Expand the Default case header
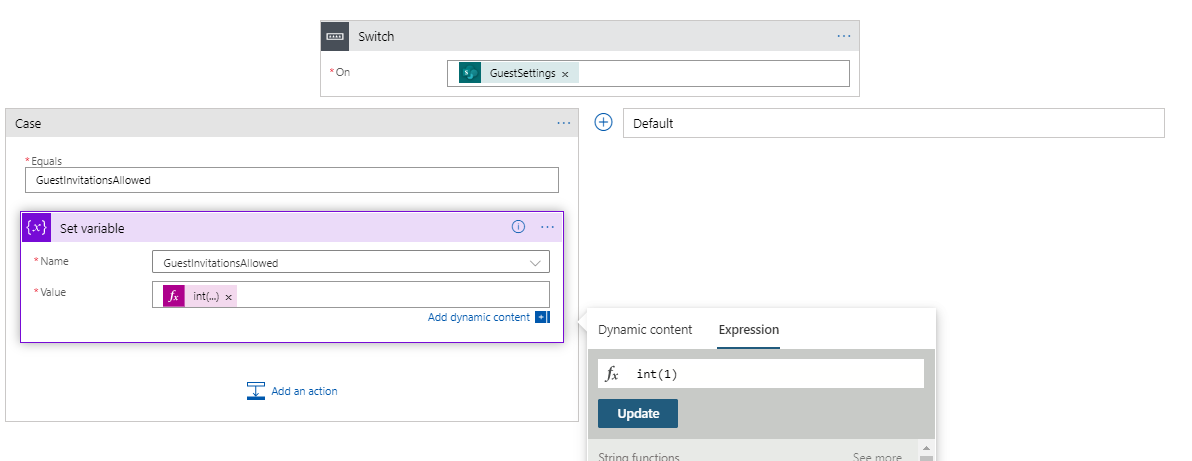Screen dimensions: 1192x461 893,123
